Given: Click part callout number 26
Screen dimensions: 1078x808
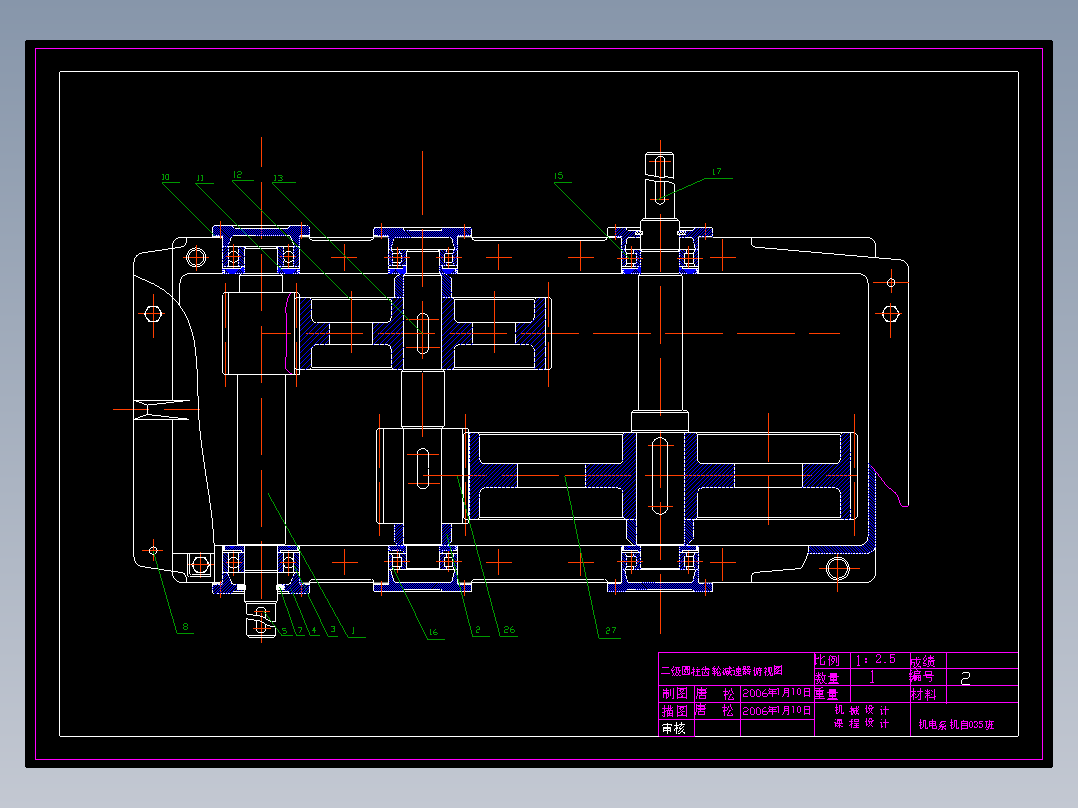Looking at the screenshot, I should 509,630.
